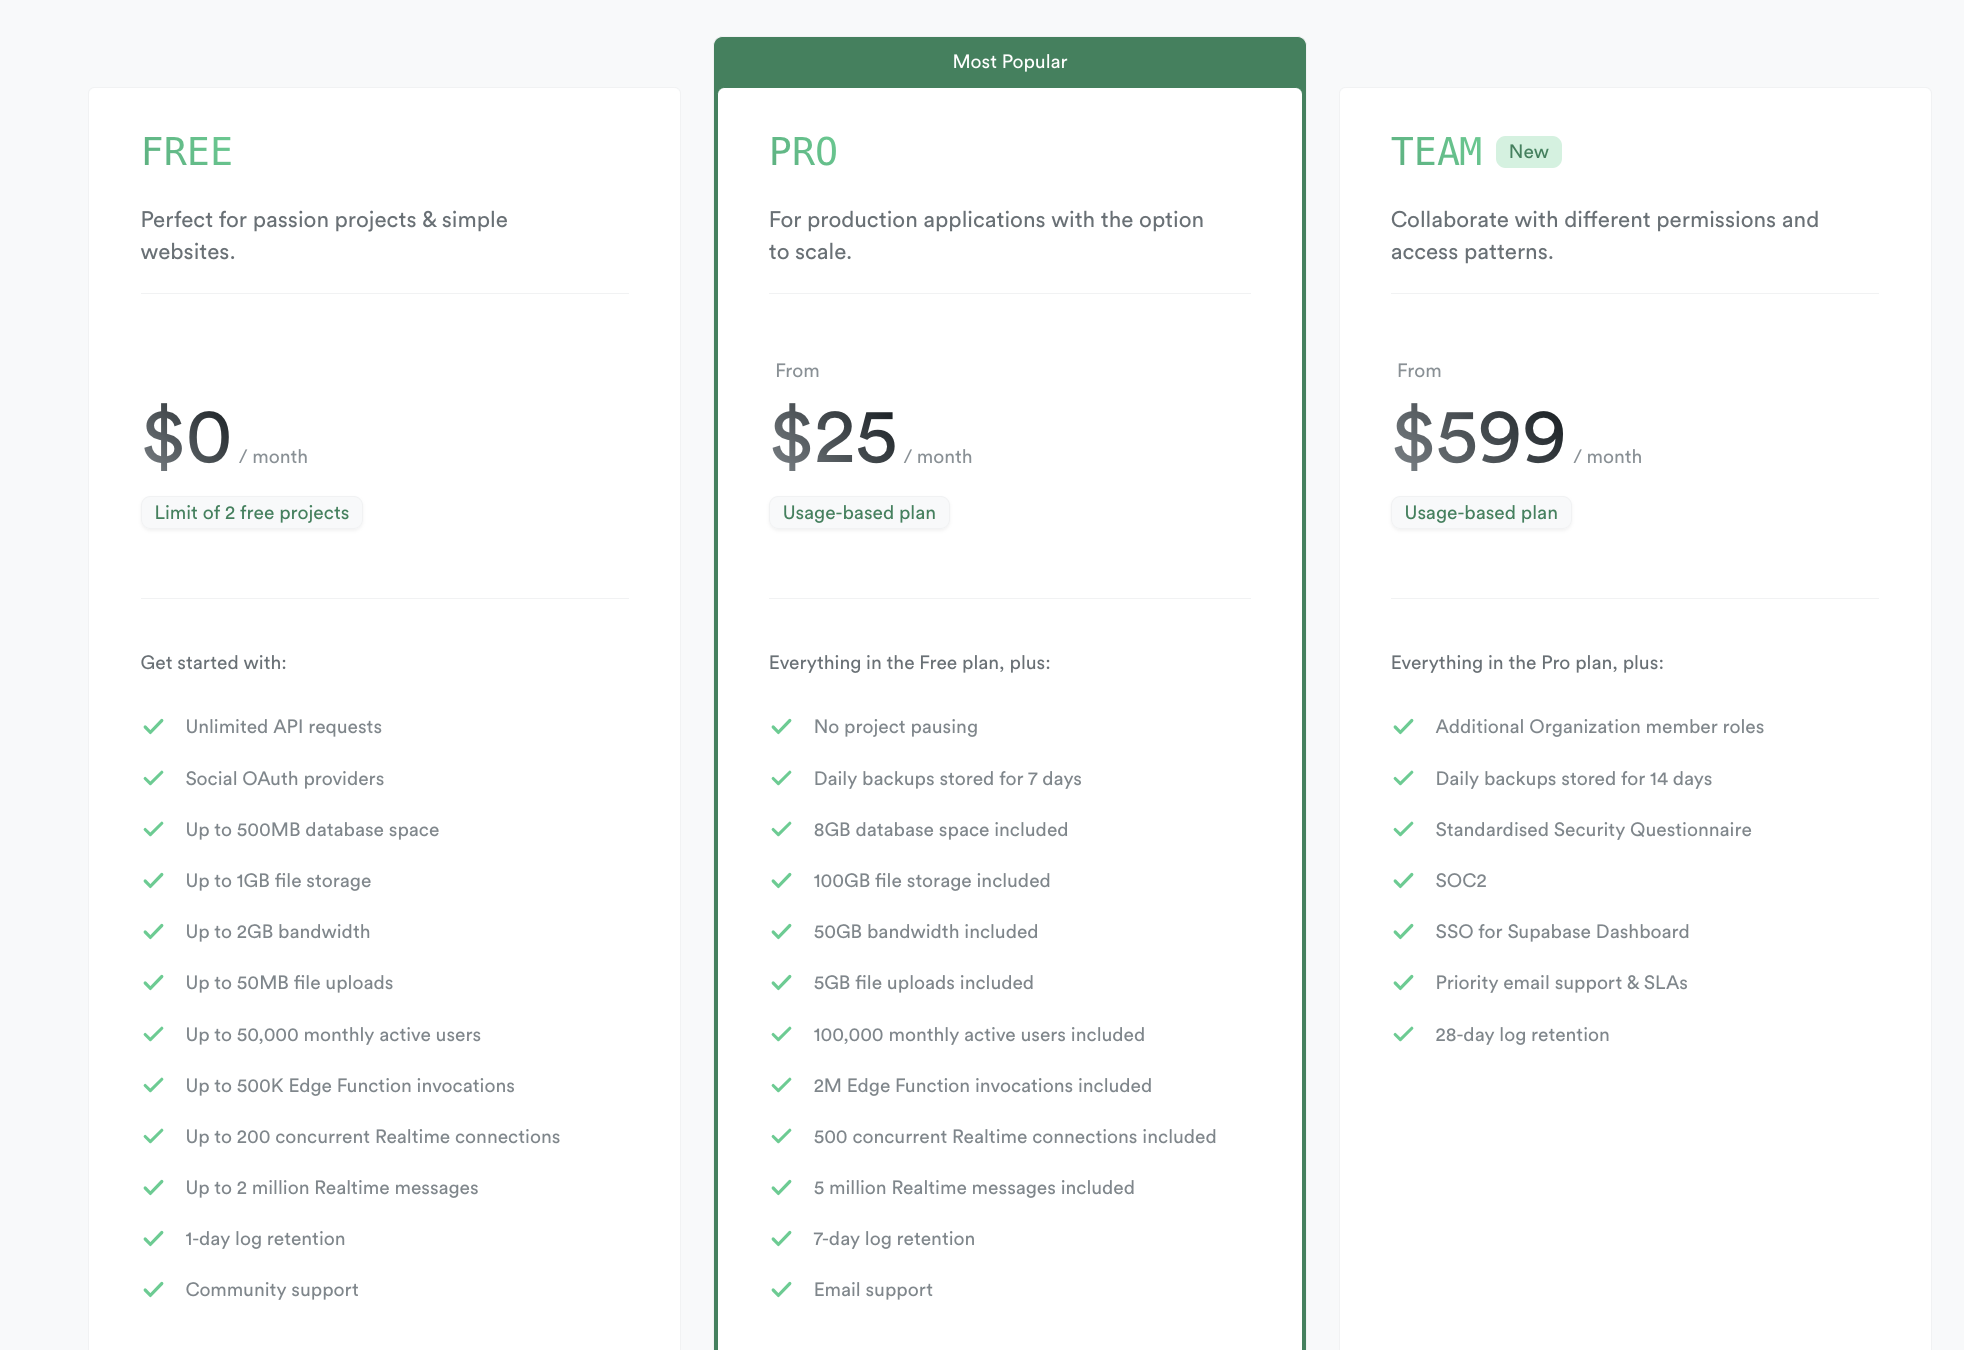Select the checkmark beside No project pausing
This screenshot has width=1964, height=1350.
[x=782, y=726]
